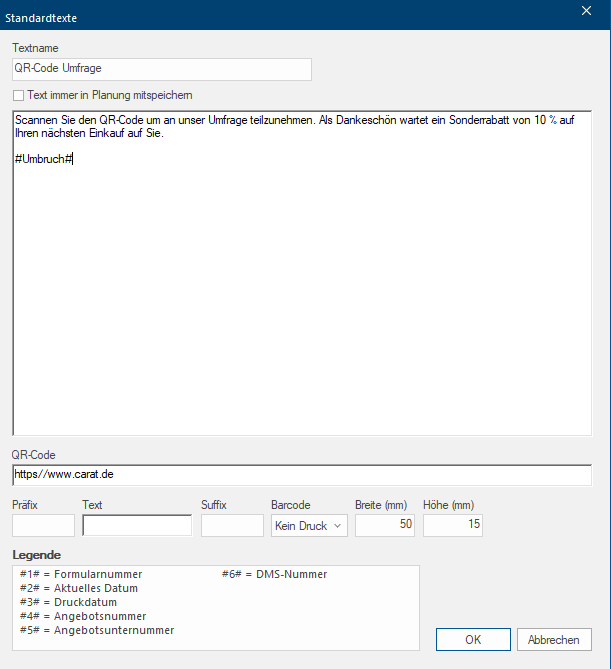Click the Präfix input box
Viewport: 611px width, 669px height.
tap(43, 525)
